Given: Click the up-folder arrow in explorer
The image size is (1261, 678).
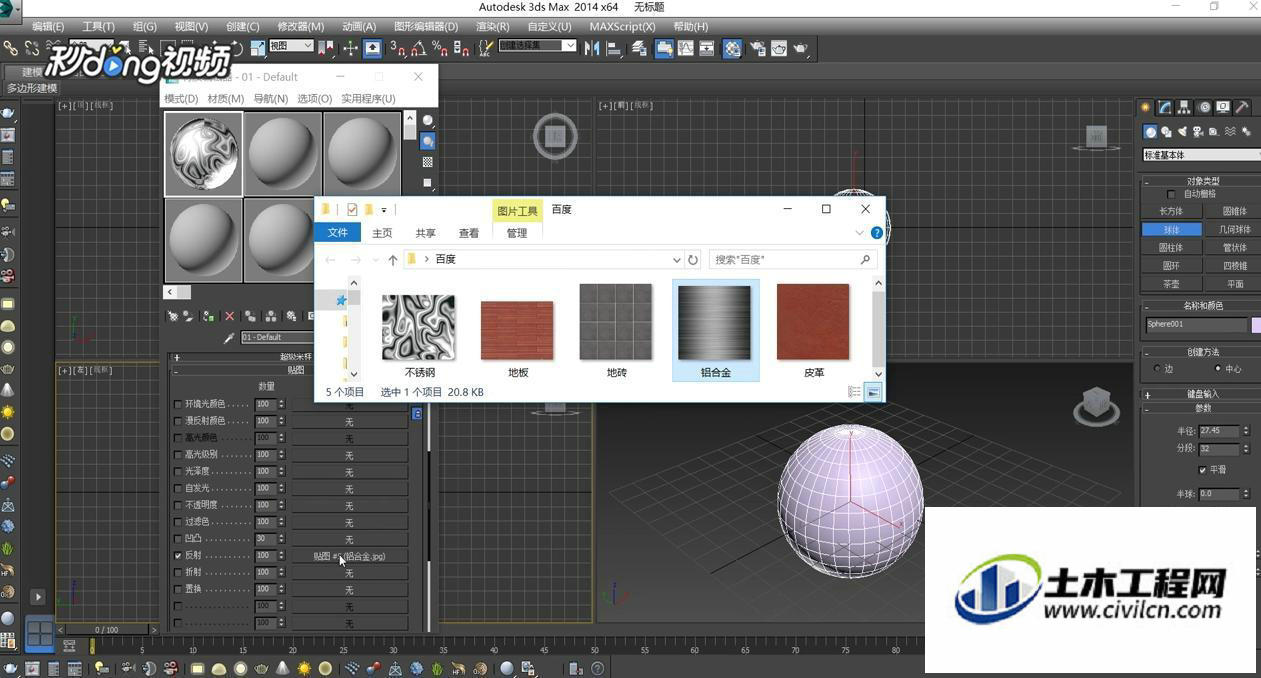Looking at the screenshot, I should 393,259.
